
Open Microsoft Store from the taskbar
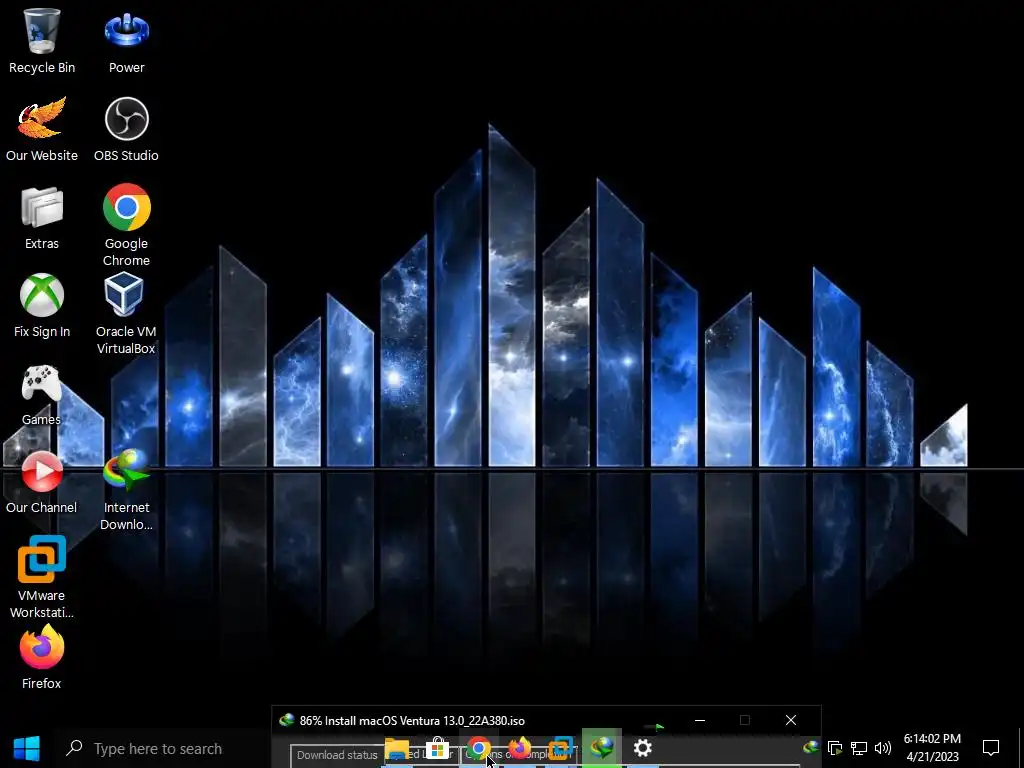tap(438, 748)
